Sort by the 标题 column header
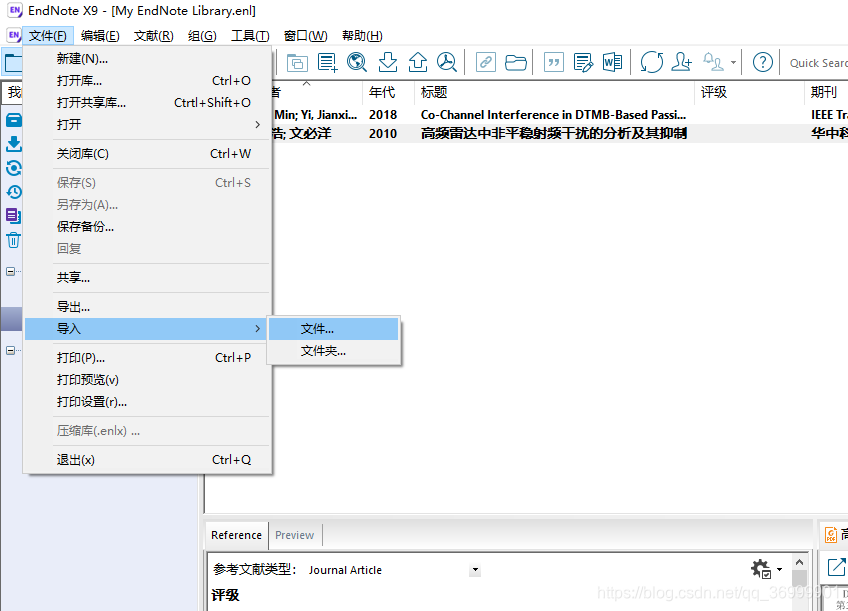 tap(554, 92)
